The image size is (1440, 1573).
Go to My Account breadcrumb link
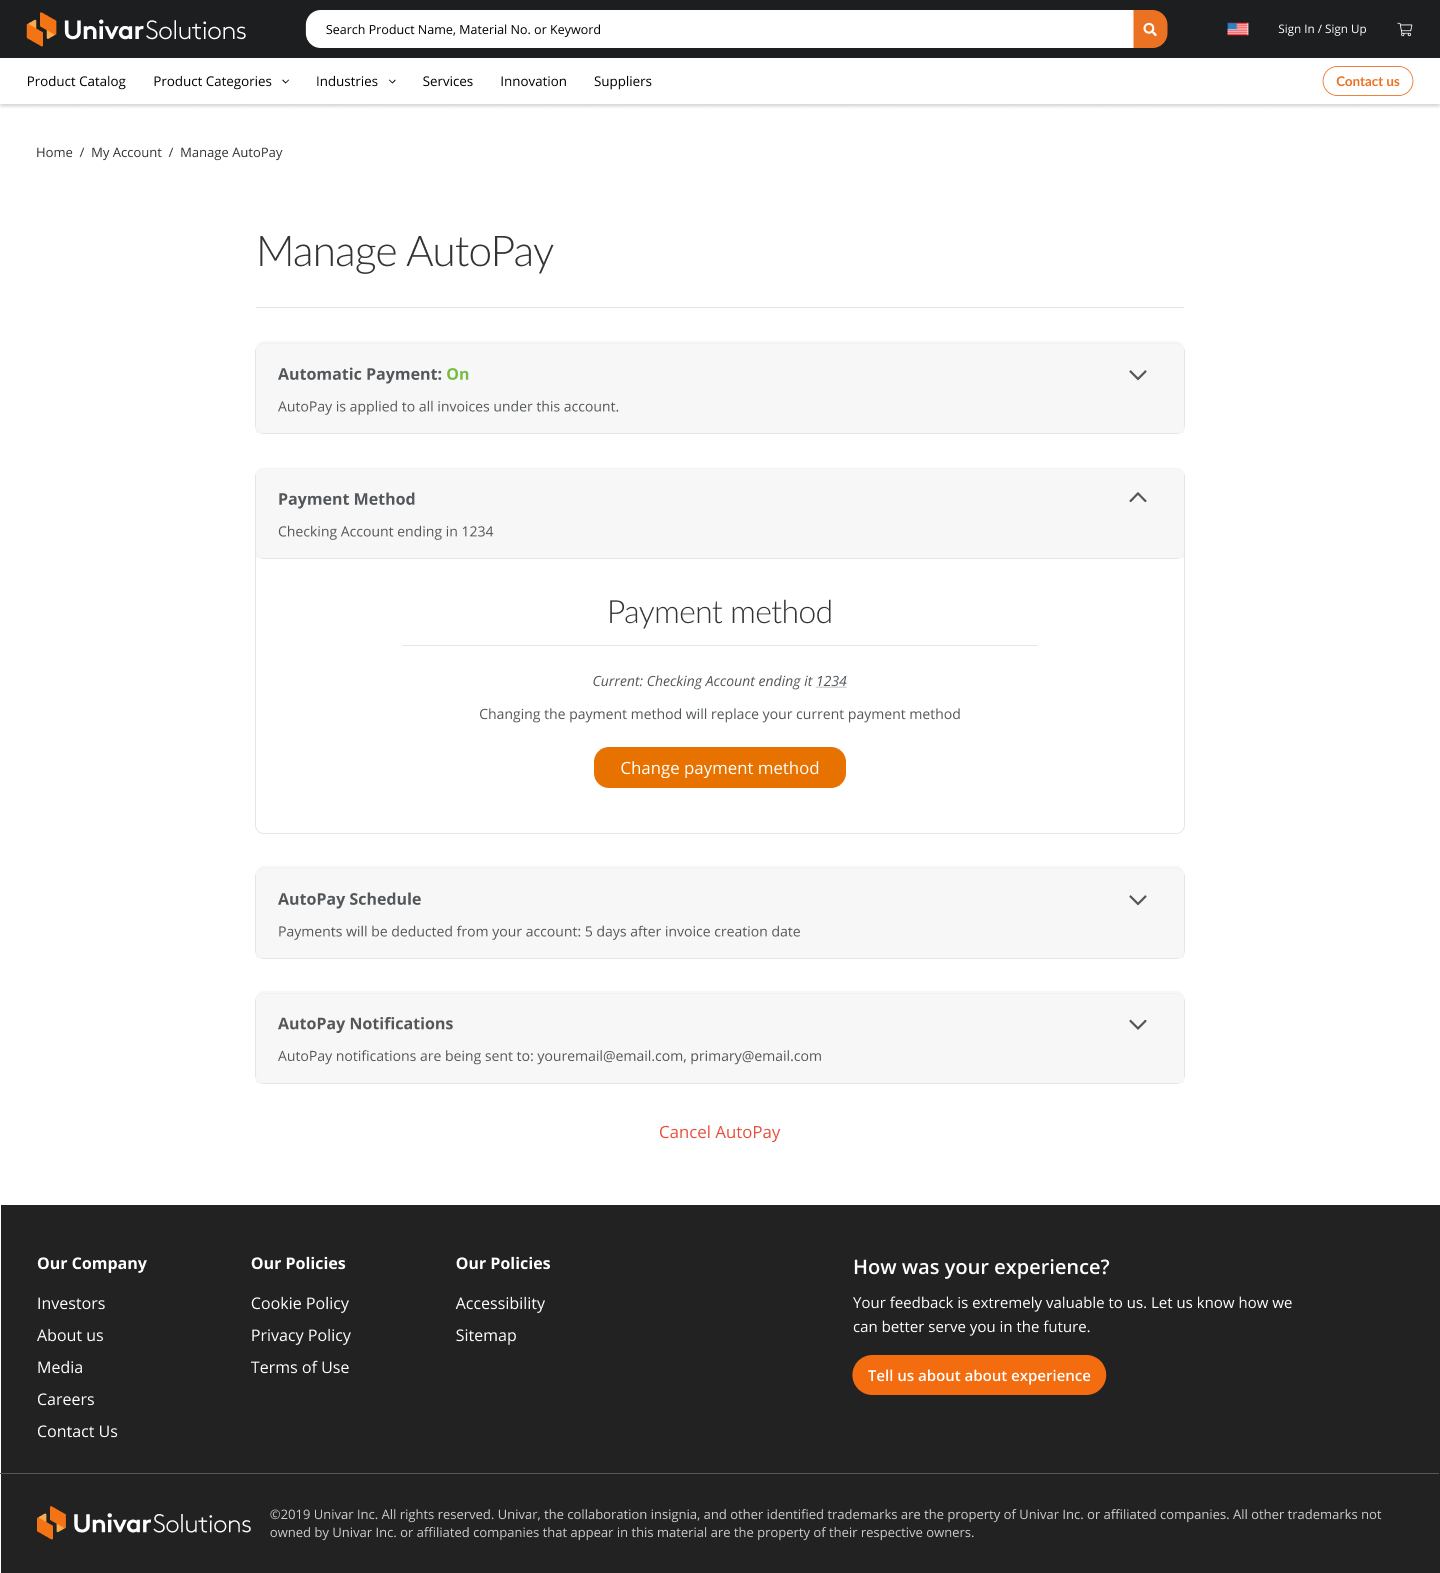126,152
